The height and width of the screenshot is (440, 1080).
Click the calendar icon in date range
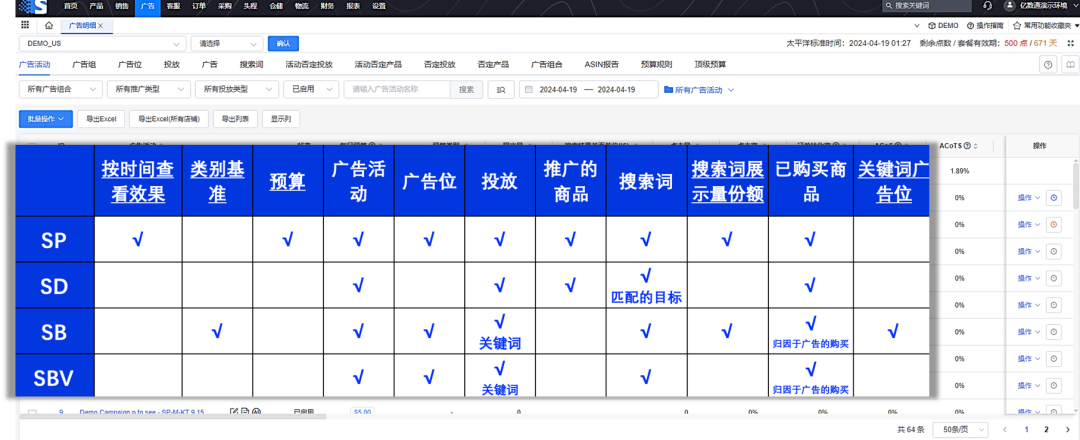[x=529, y=90]
